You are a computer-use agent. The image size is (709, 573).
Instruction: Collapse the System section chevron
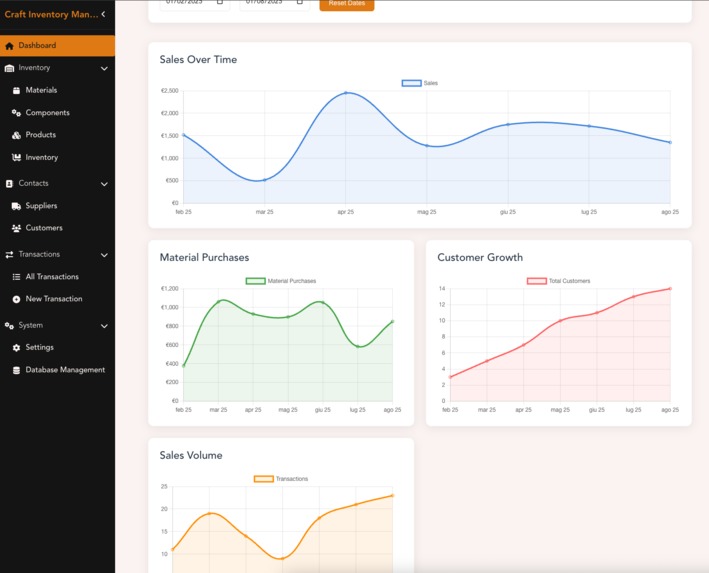(104, 326)
